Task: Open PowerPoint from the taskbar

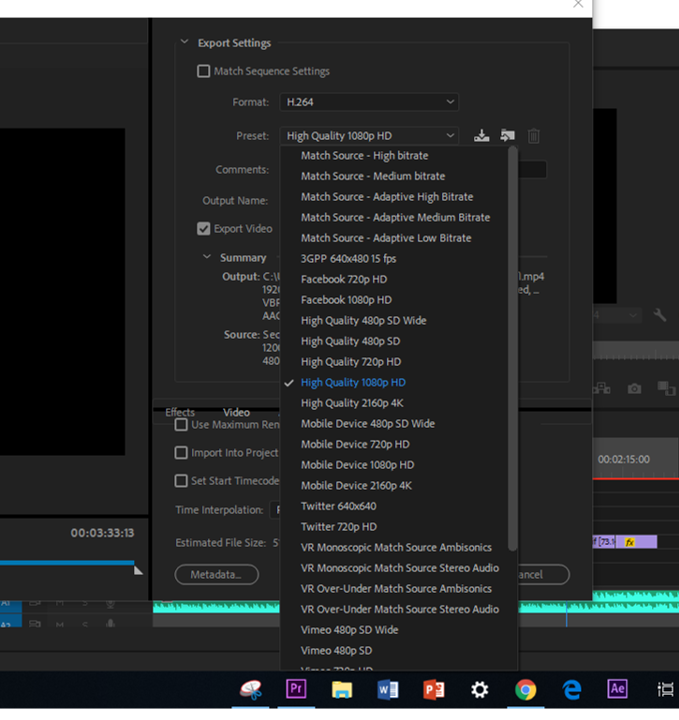Action: (434, 689)
